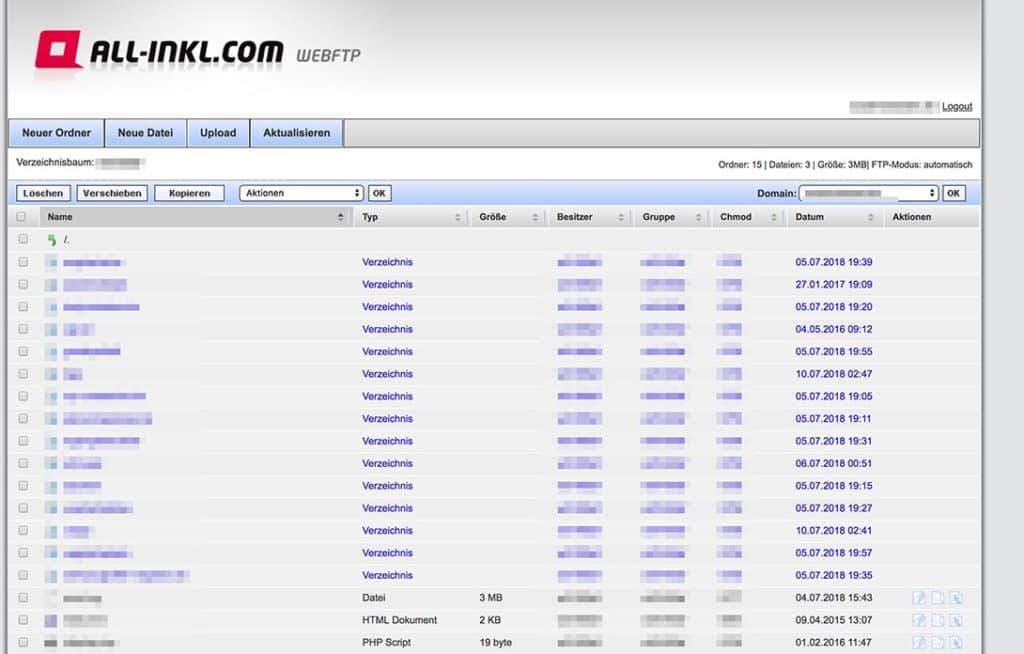Open the Upload tab
This screenshot has height=654, width=1024.
218,133
